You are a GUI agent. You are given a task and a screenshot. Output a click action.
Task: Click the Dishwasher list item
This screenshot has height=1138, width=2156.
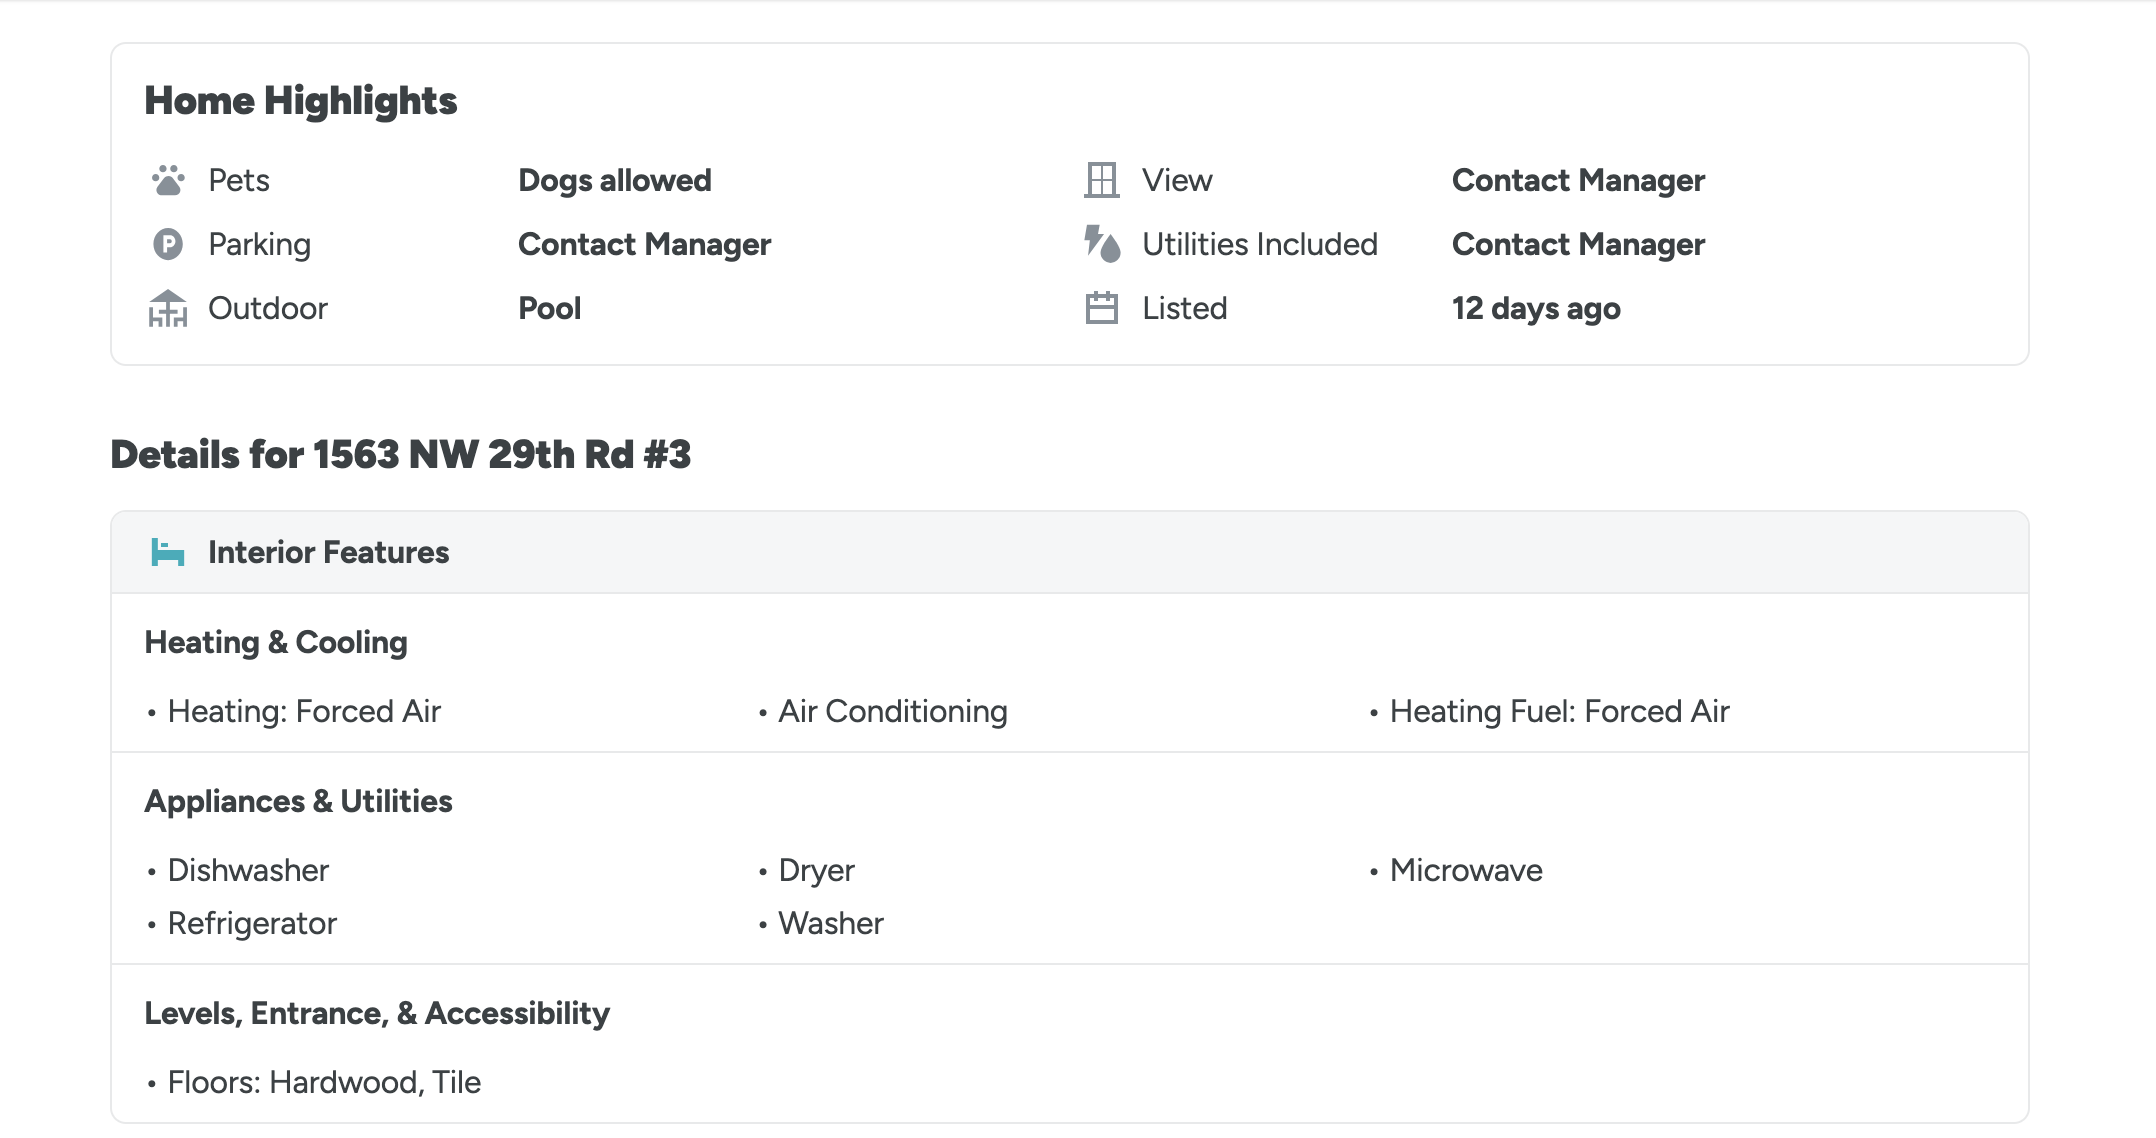(x=248, y=870)
